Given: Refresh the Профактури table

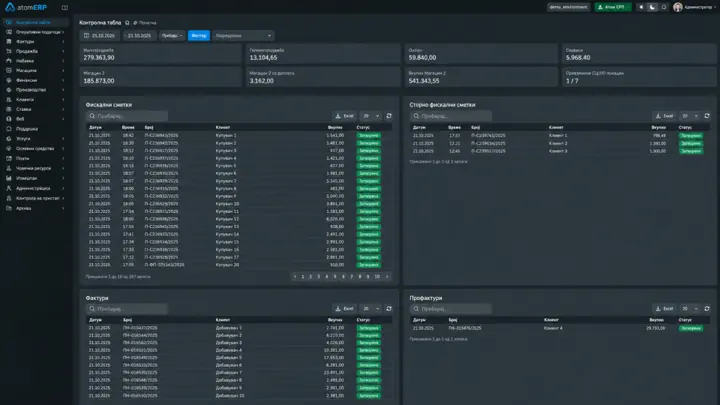Looking at the screenshot, I should tap(707, 309).
